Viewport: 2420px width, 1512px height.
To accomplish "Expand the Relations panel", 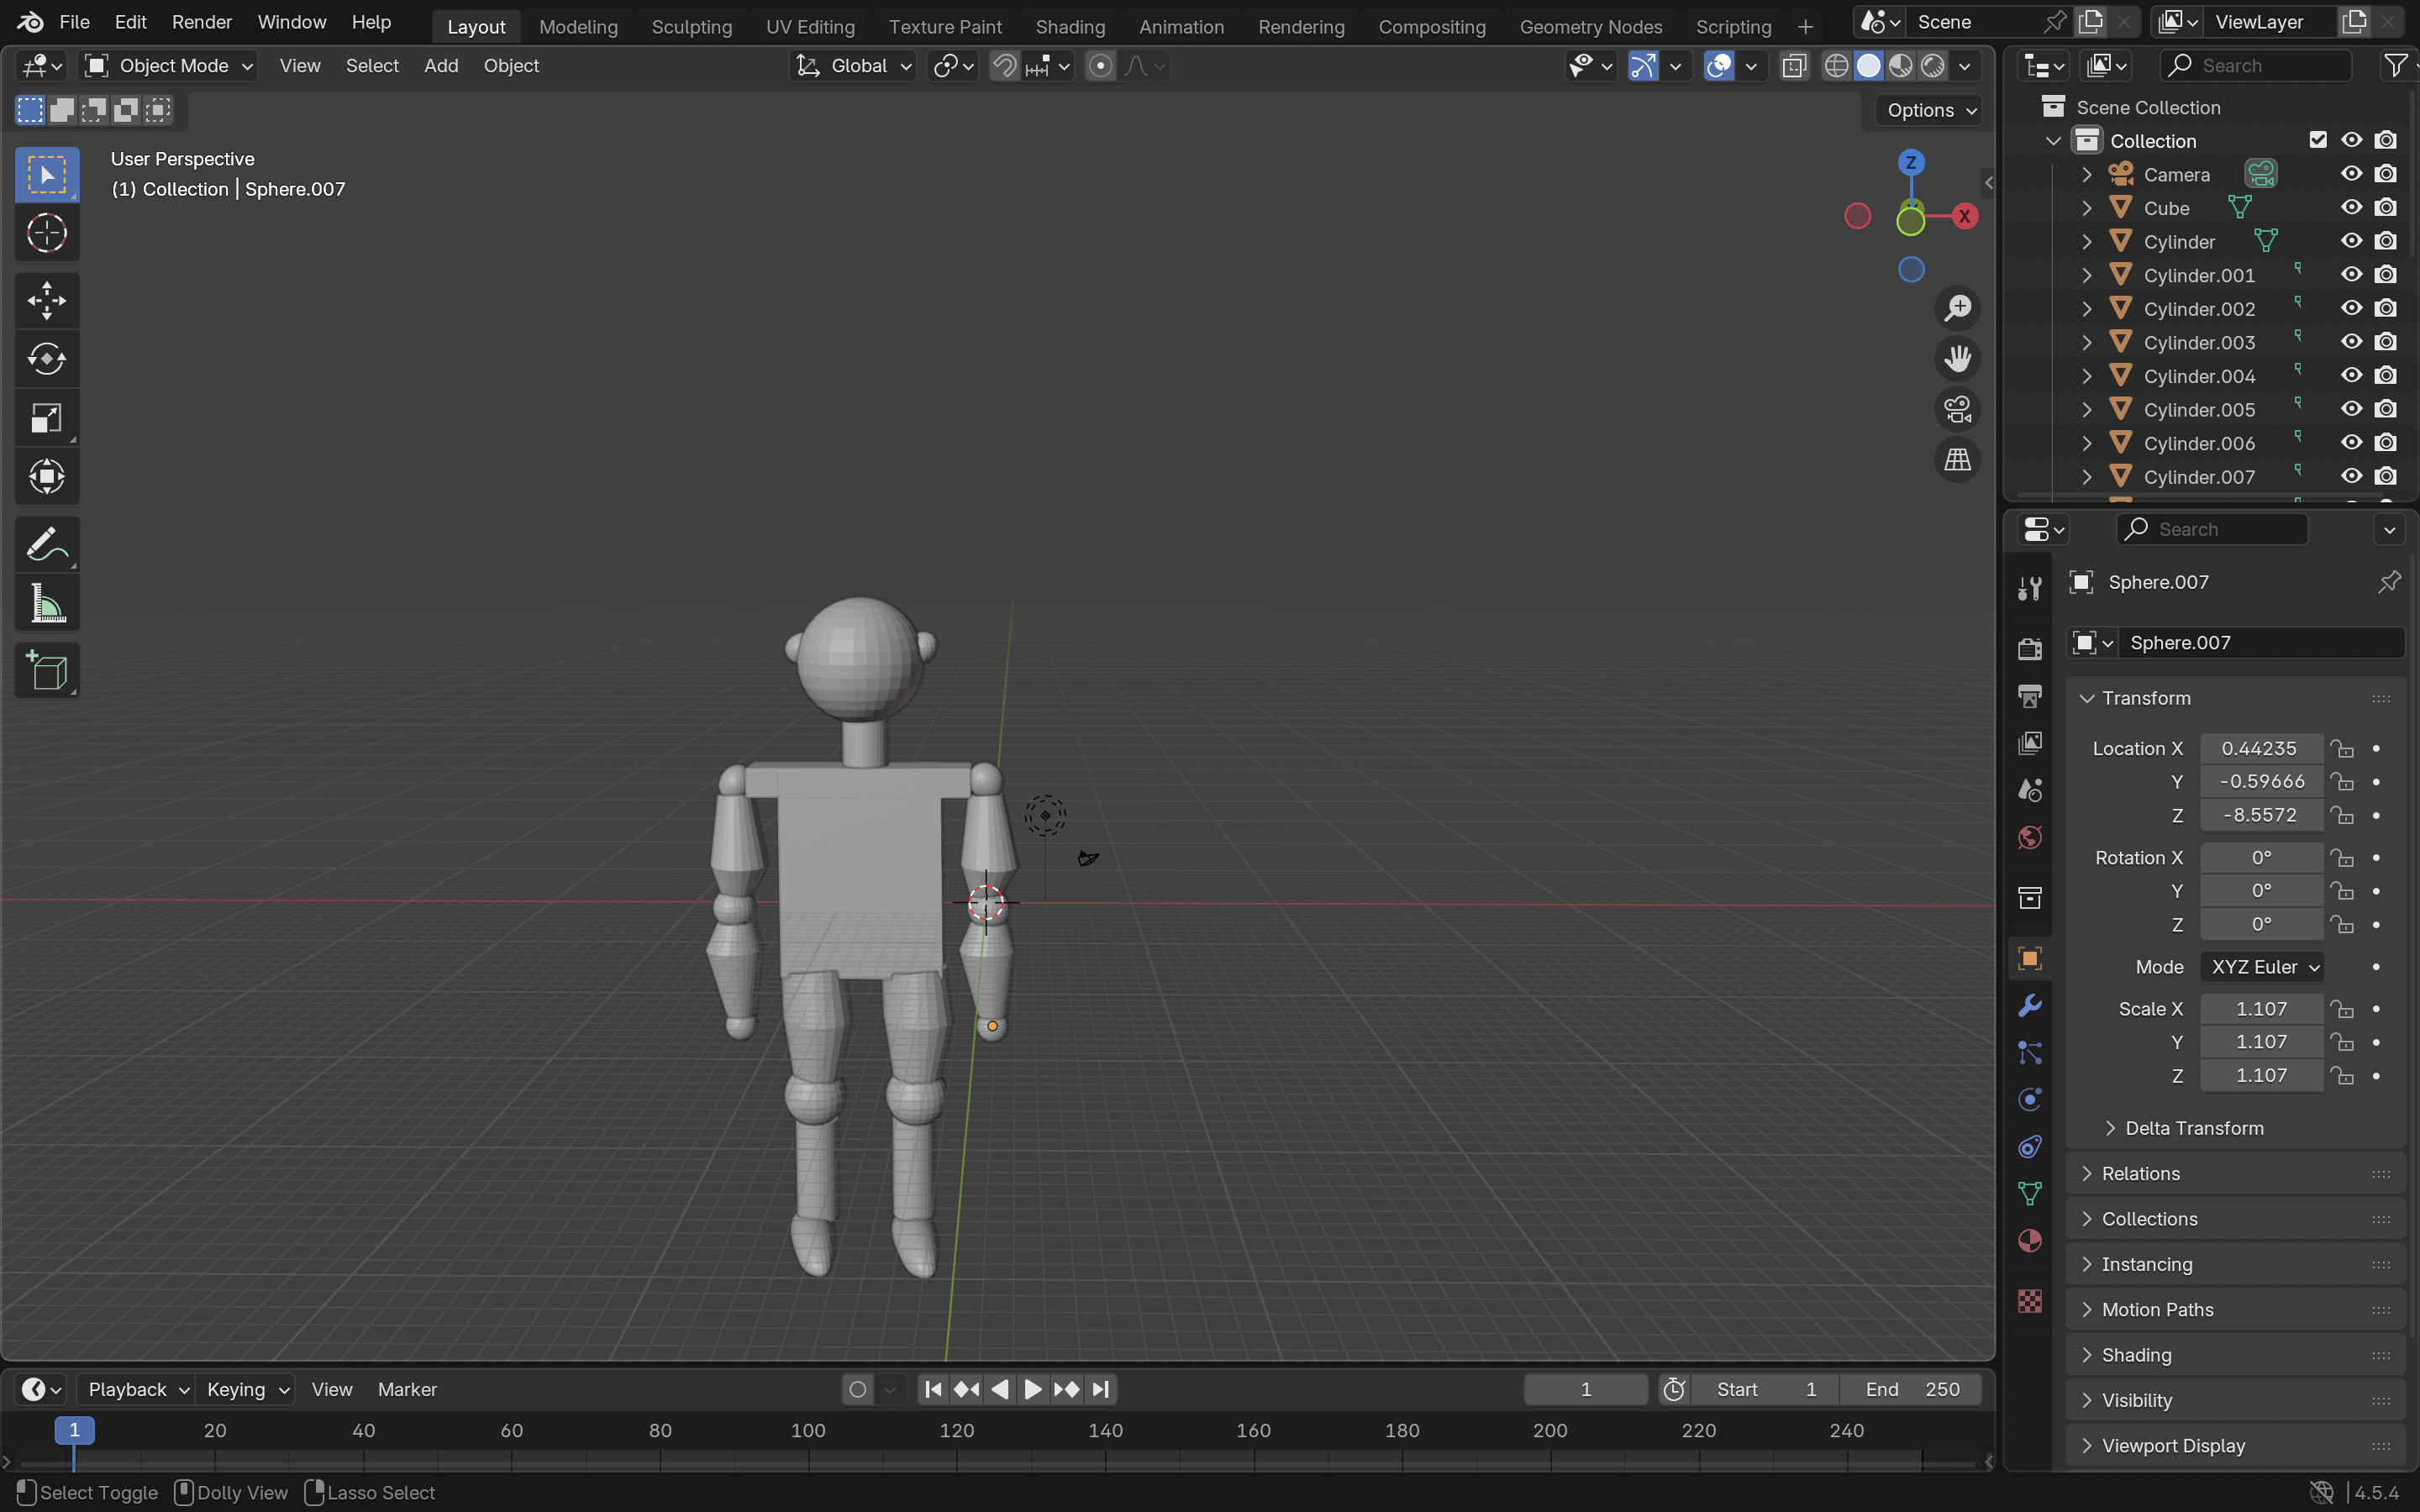I will point(2140,1173).
